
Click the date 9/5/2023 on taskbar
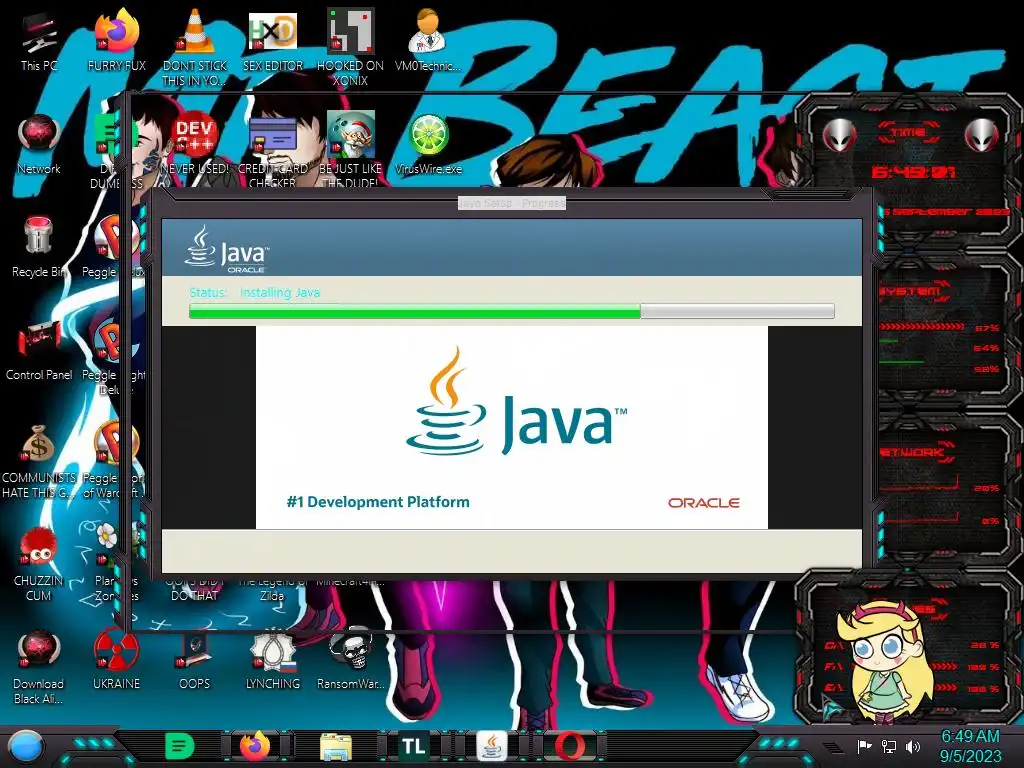970,756
